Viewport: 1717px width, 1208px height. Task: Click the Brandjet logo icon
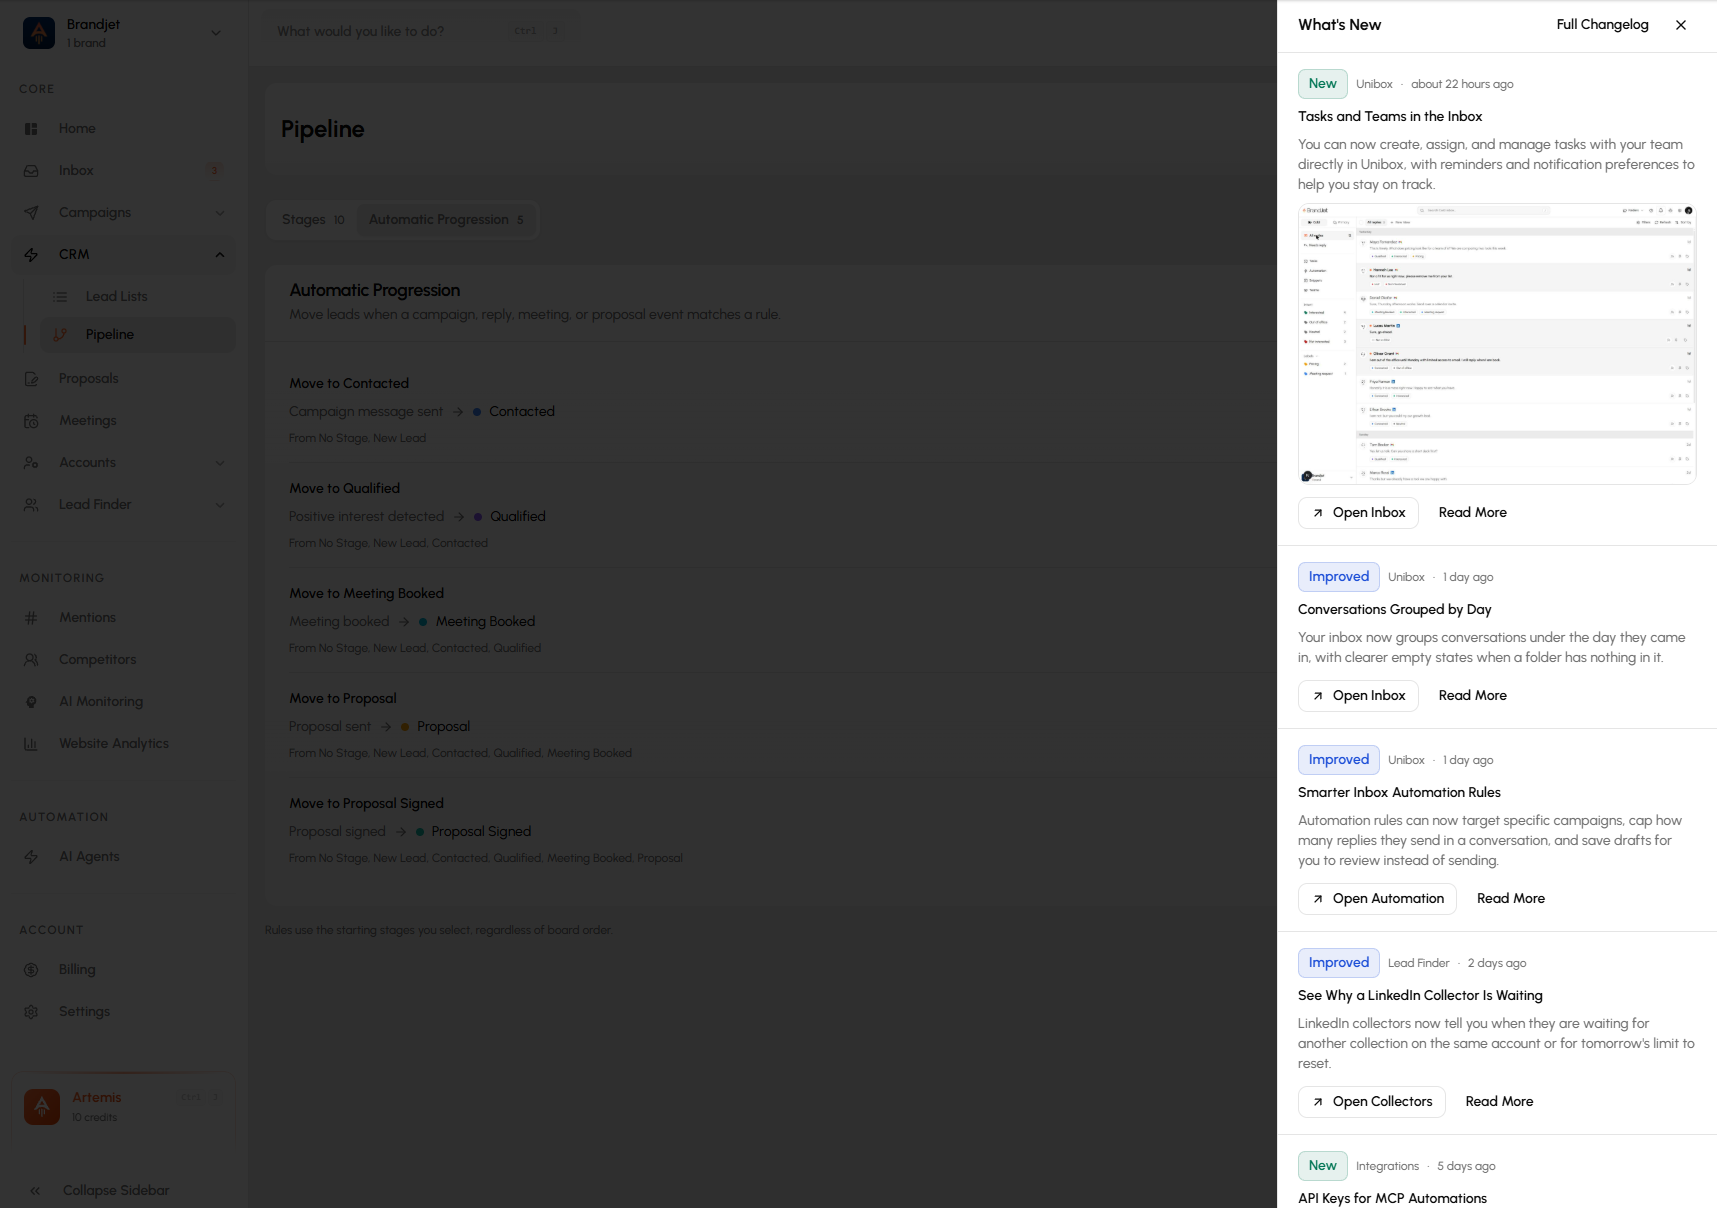[39, 33]
